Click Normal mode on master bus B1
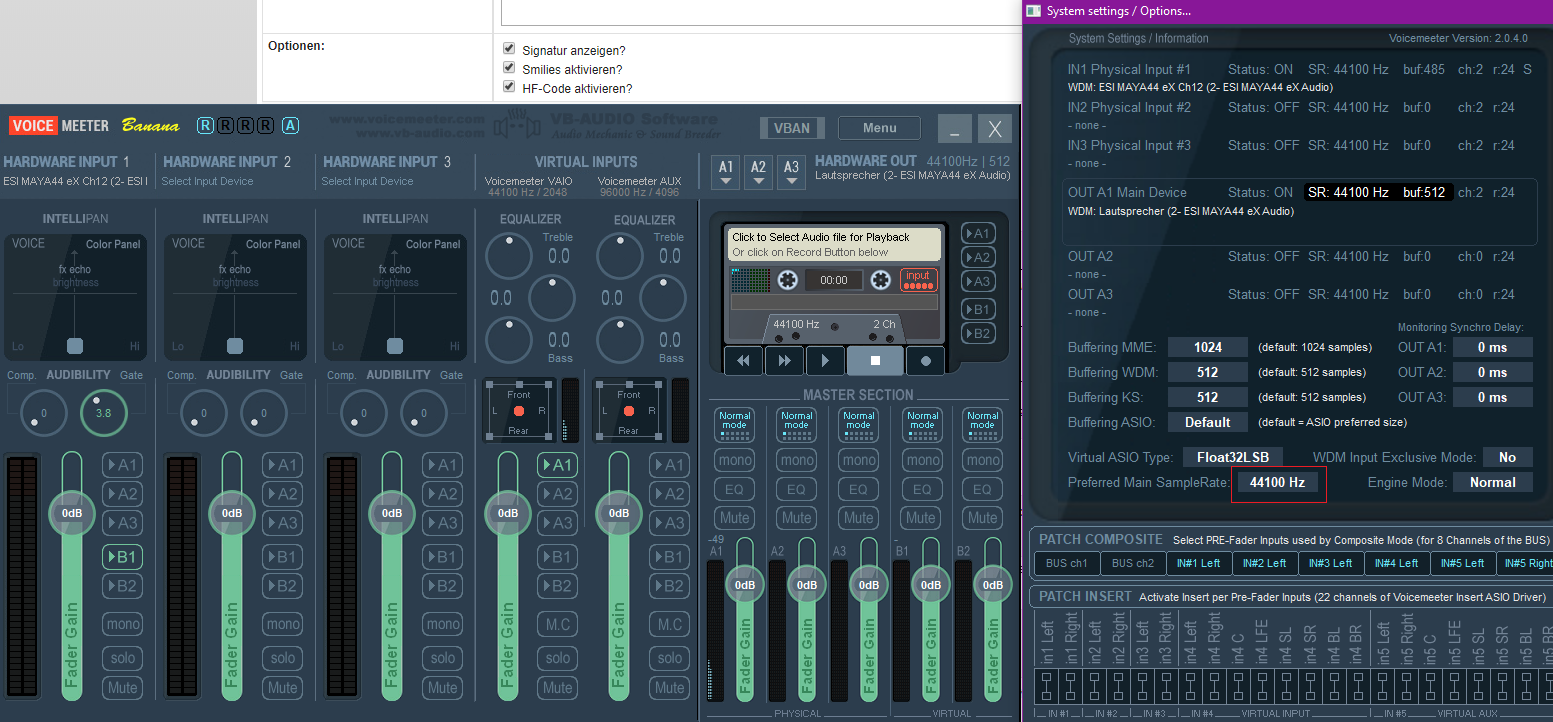 tap(920, 424)
